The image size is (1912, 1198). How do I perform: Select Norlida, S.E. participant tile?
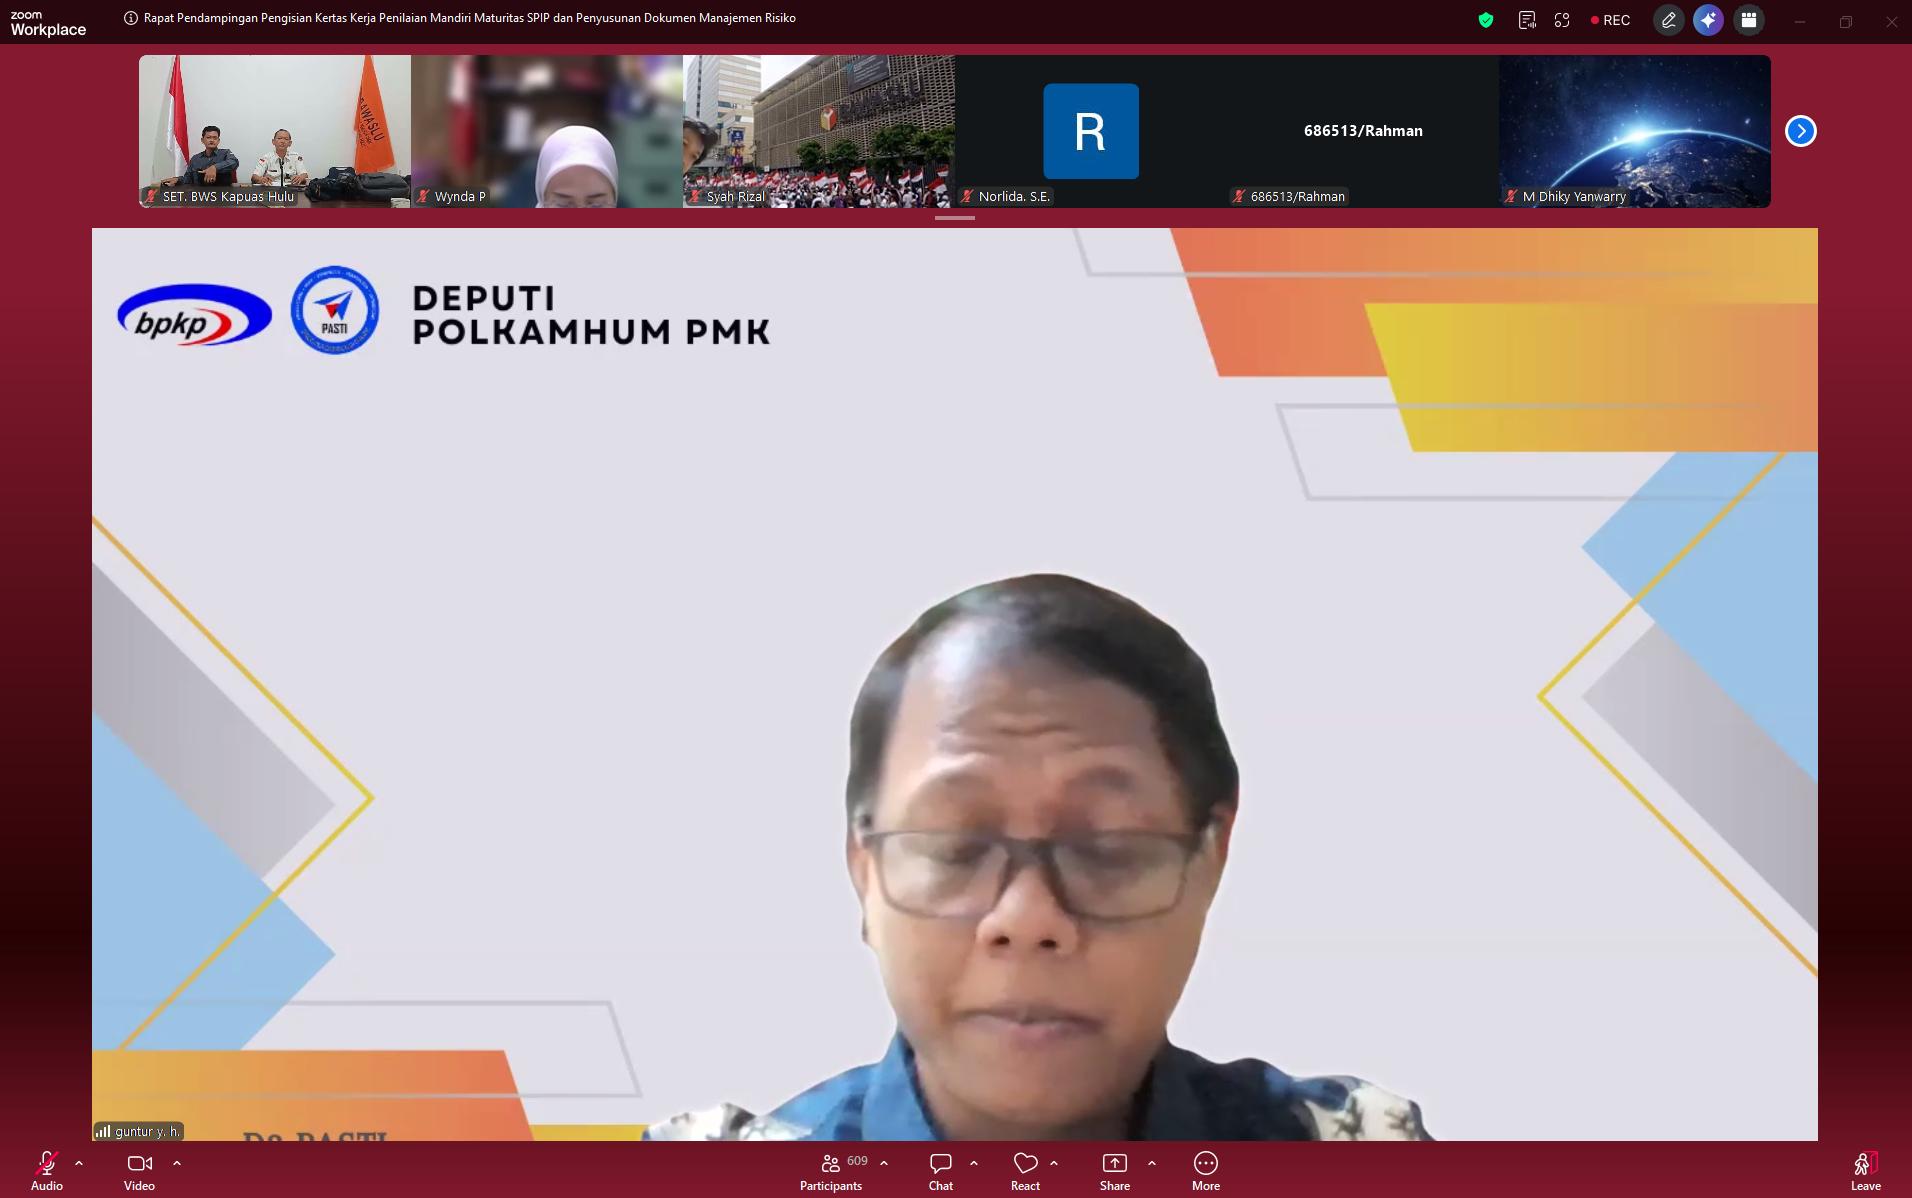click(x=1091, y=131)
